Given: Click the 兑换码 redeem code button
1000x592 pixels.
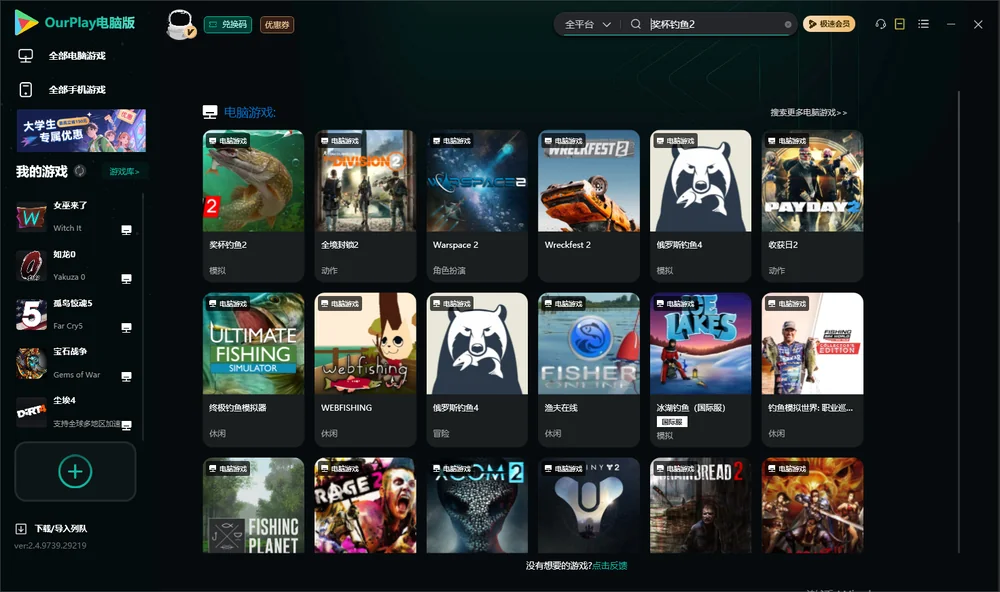Looking at the screenshot, I should pos(228,25).
